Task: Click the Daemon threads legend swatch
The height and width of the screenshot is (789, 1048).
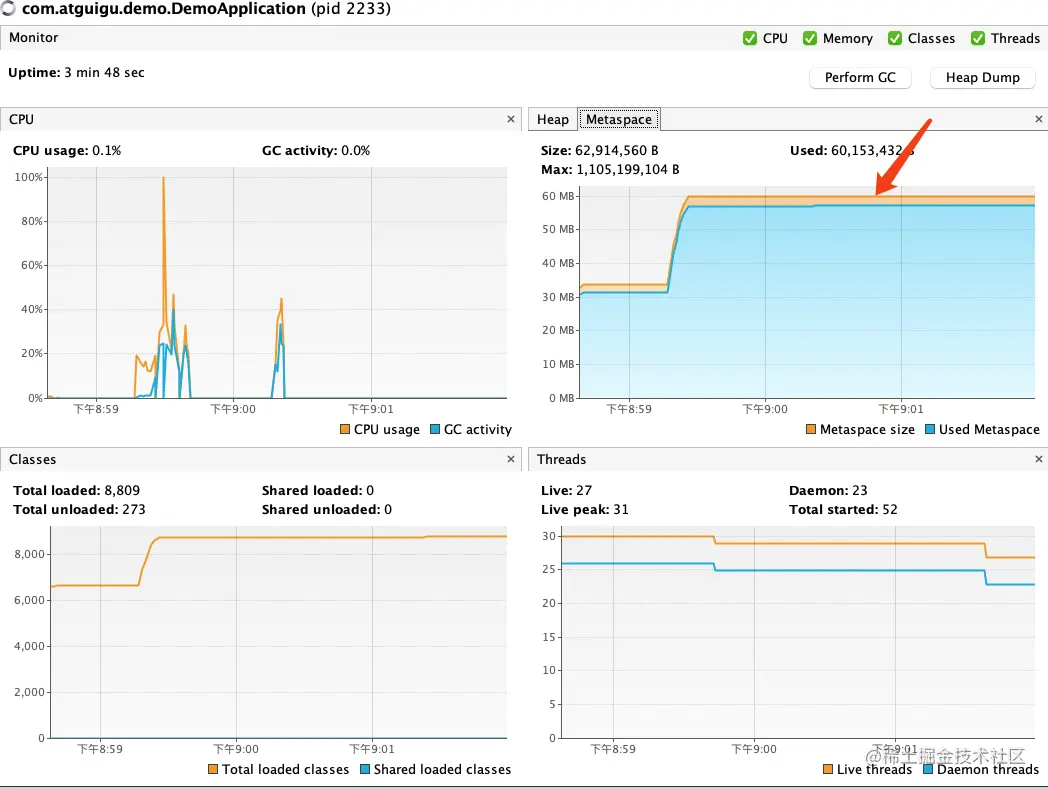Action: tap(928, 770)
